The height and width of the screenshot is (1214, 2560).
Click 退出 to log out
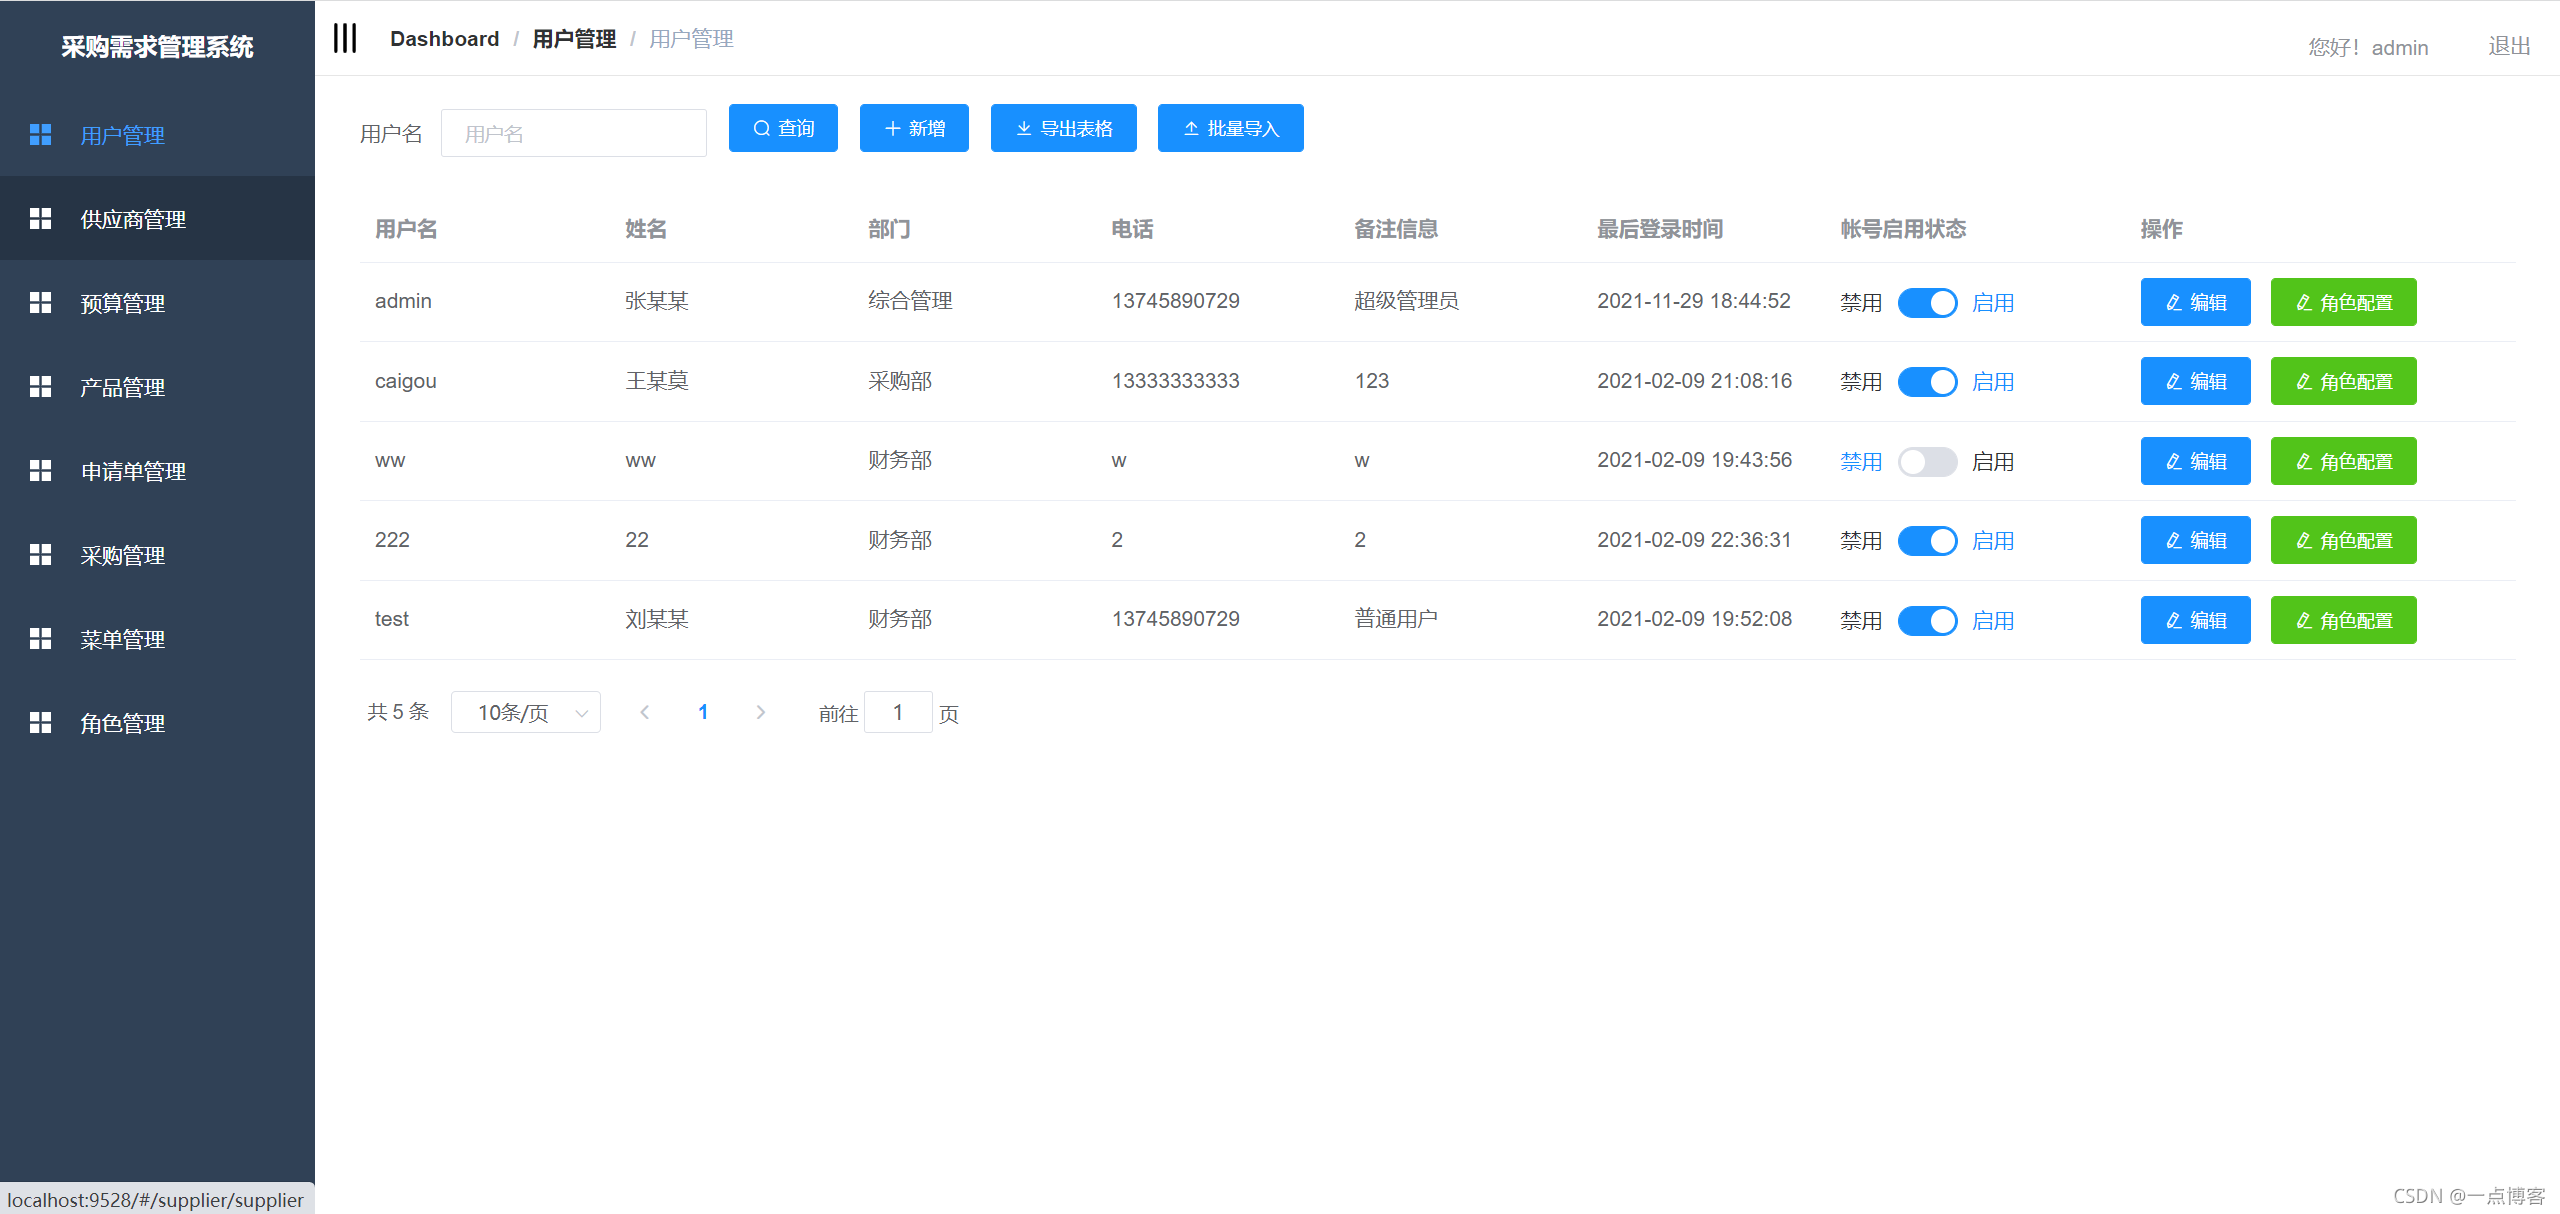[x=2509, y=46]
